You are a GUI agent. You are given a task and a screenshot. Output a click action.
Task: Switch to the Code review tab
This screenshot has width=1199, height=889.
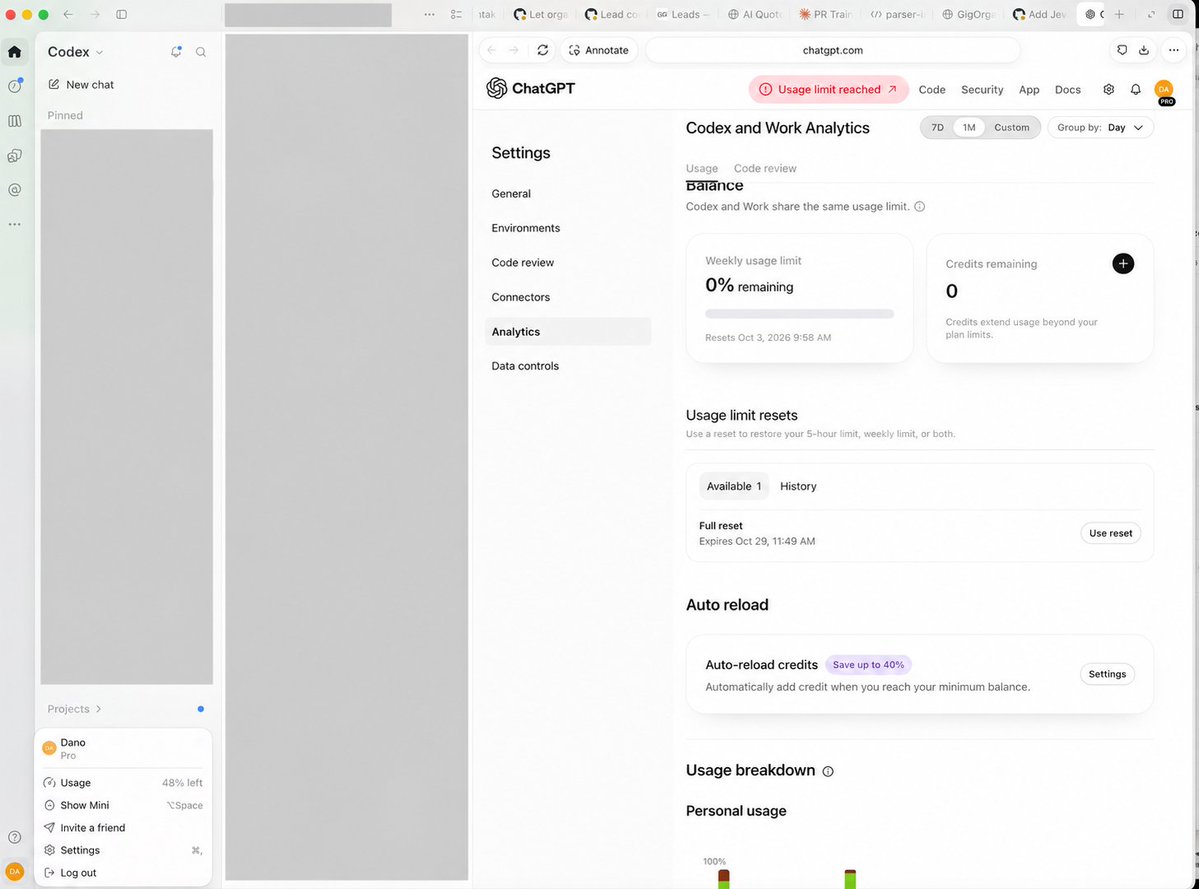pyautogui.click(x=765, y=168)
